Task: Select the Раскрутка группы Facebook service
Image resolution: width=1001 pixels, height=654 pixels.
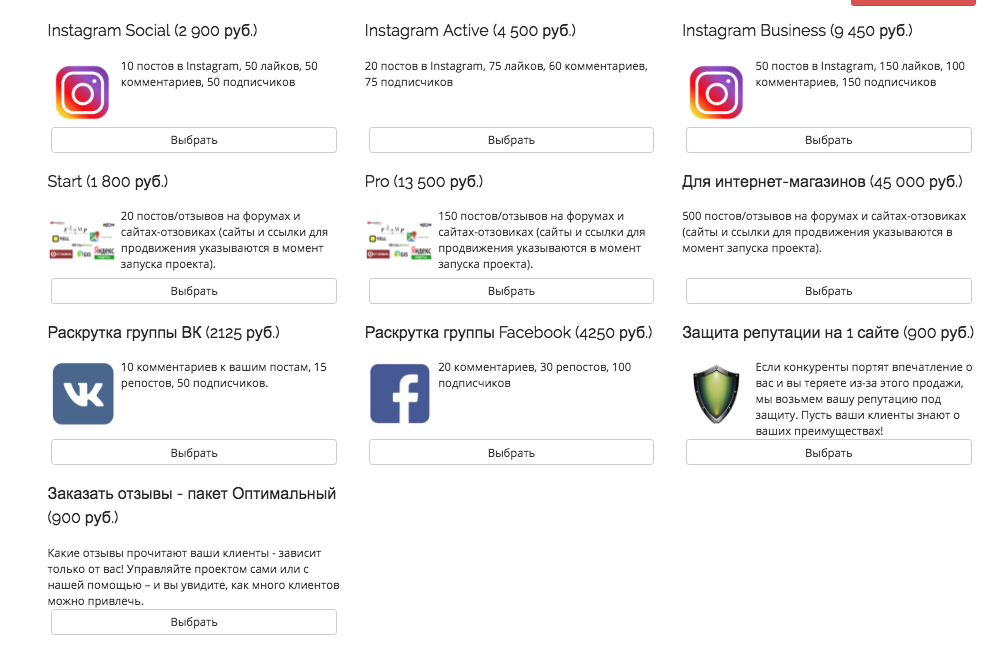Action: tap(511, 453)
